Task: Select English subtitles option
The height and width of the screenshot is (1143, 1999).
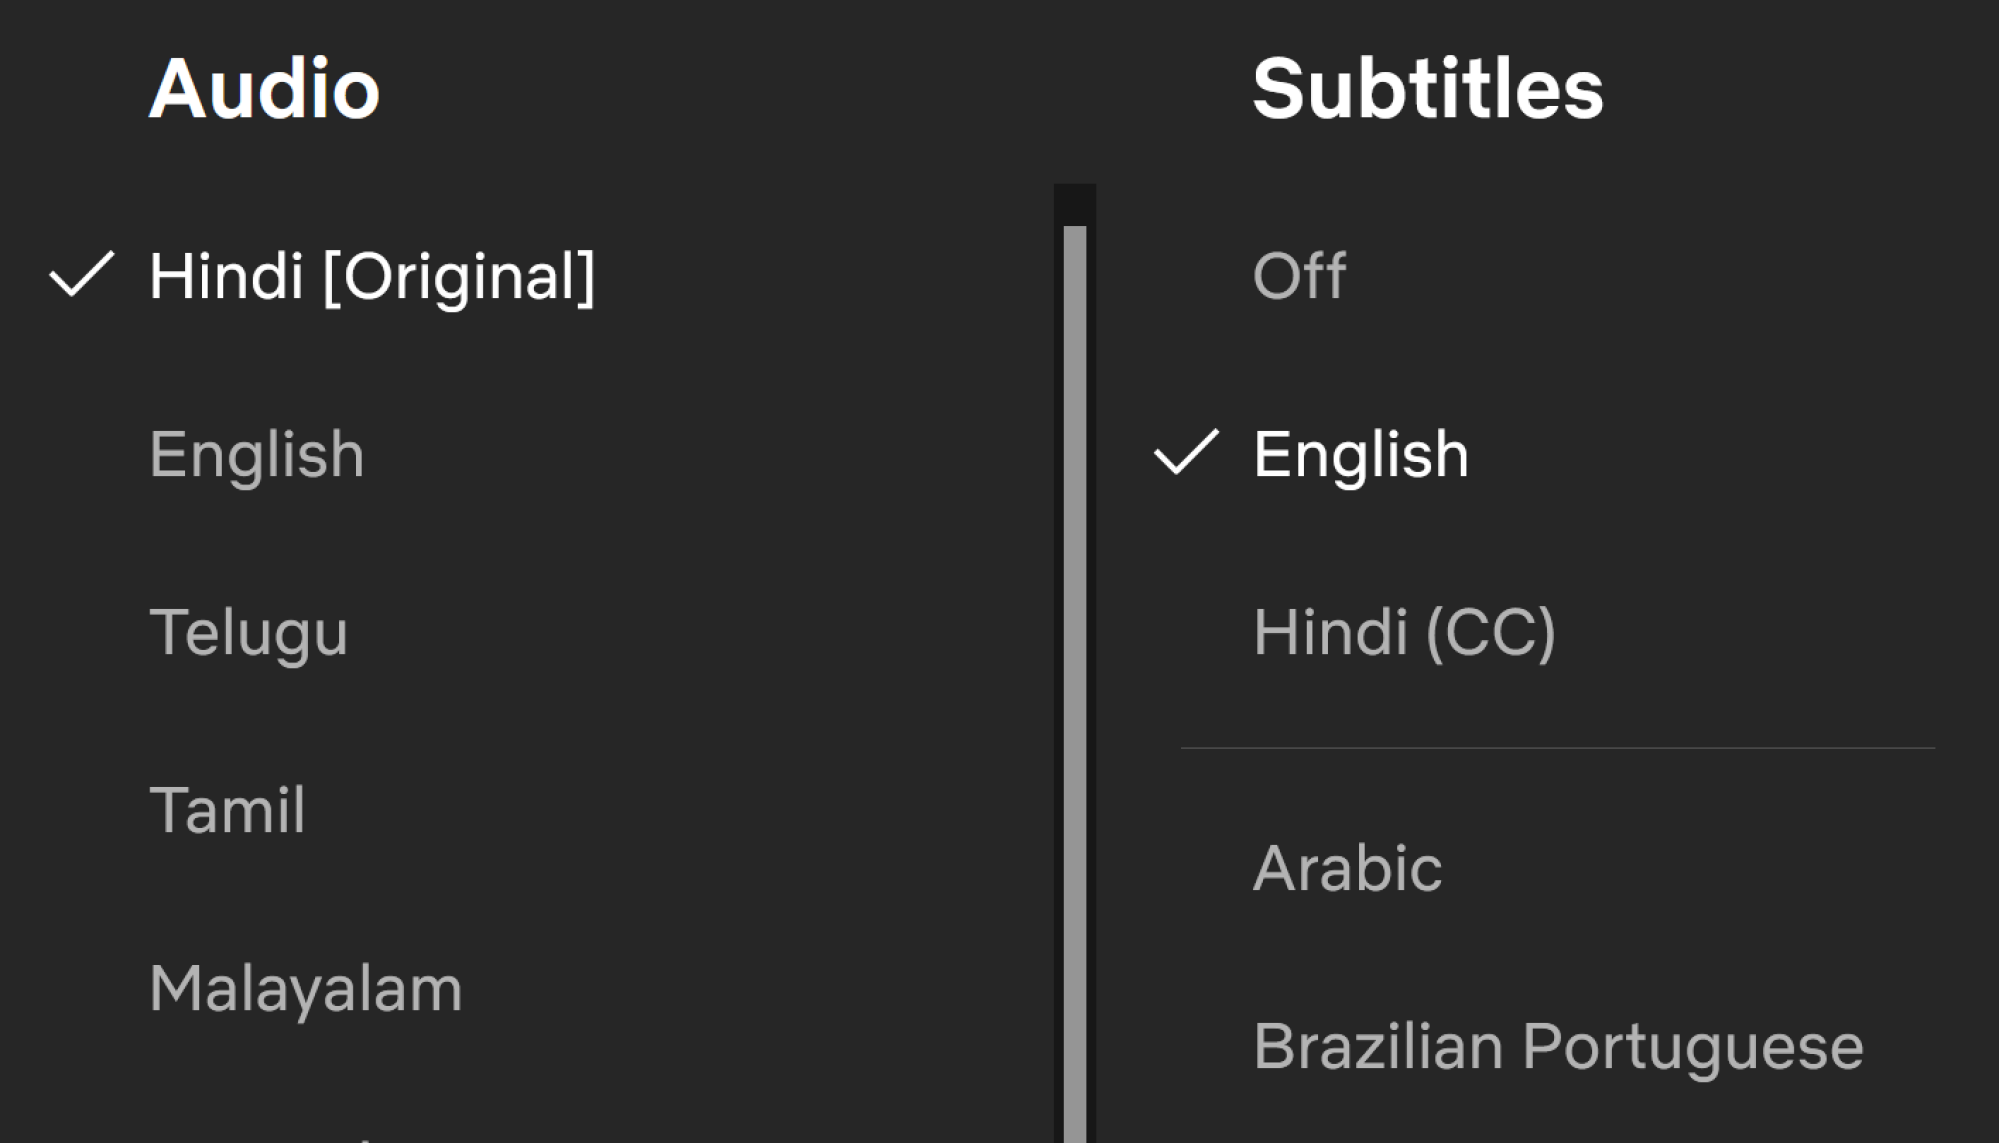Action: click(1361, 455)
